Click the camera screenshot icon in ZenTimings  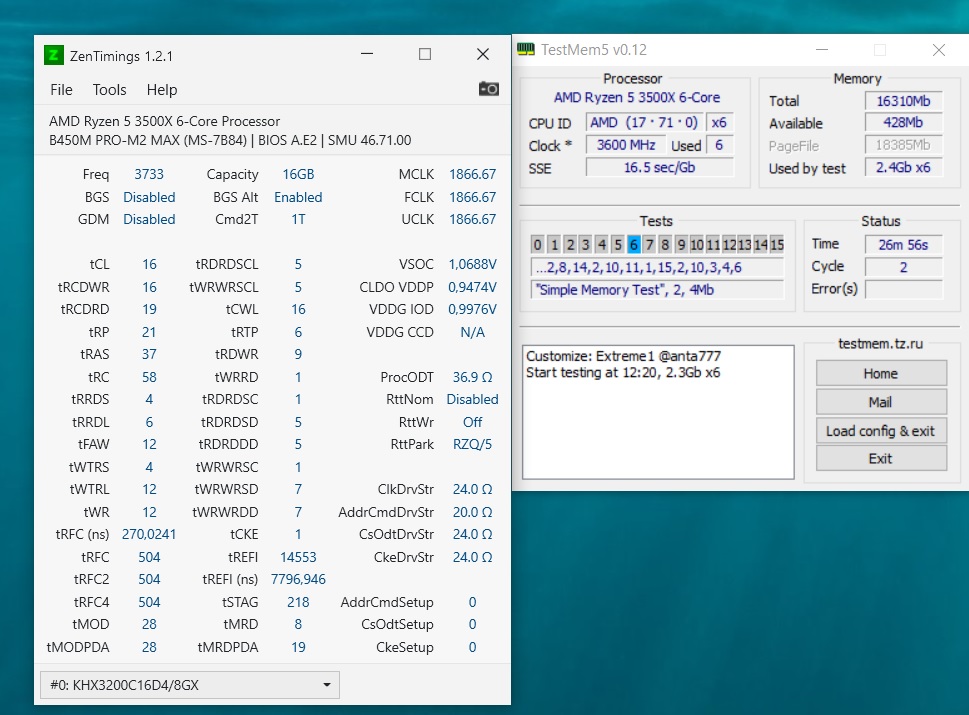488,89
